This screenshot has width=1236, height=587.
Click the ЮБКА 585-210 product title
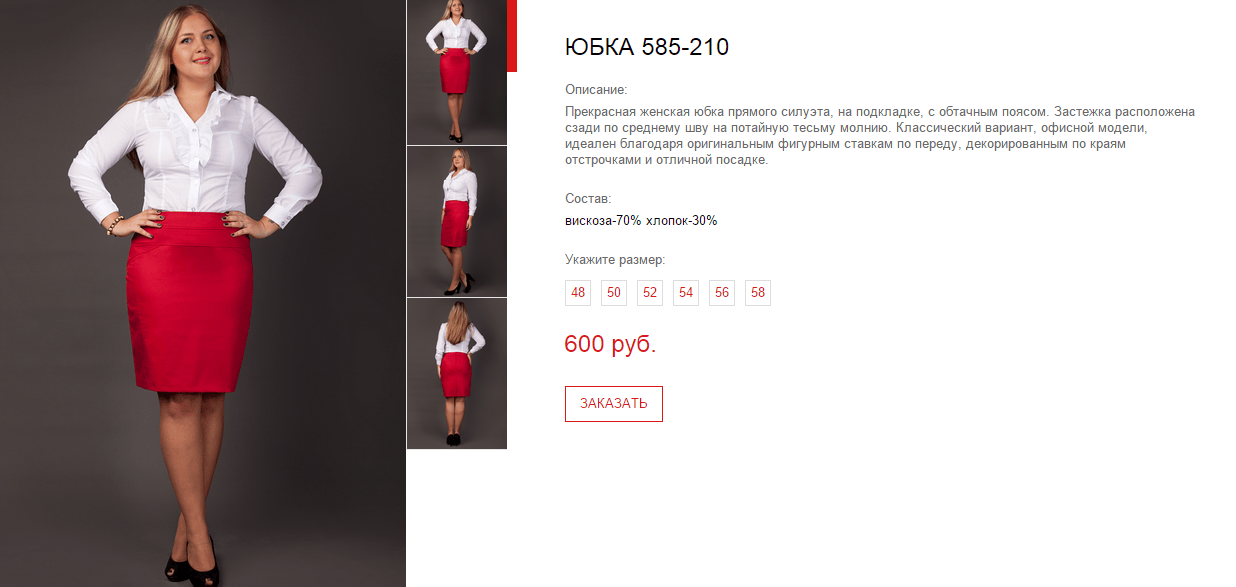click(647, 47)
